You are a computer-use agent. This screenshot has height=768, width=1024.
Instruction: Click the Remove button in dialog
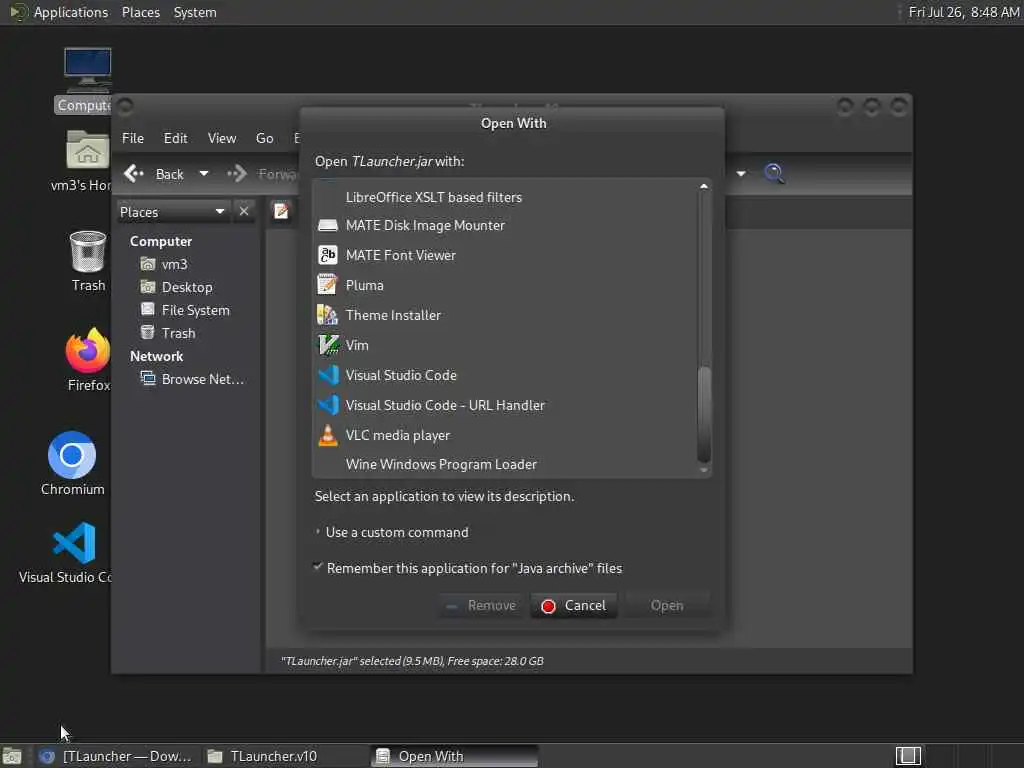coord(481,605)
